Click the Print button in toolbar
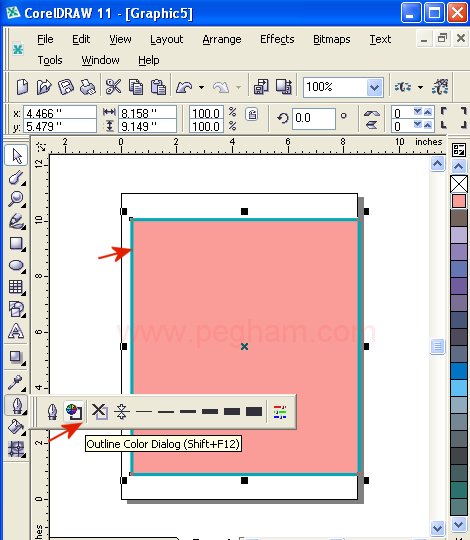This screenshot has width=470, height=540. coord(87,87)
